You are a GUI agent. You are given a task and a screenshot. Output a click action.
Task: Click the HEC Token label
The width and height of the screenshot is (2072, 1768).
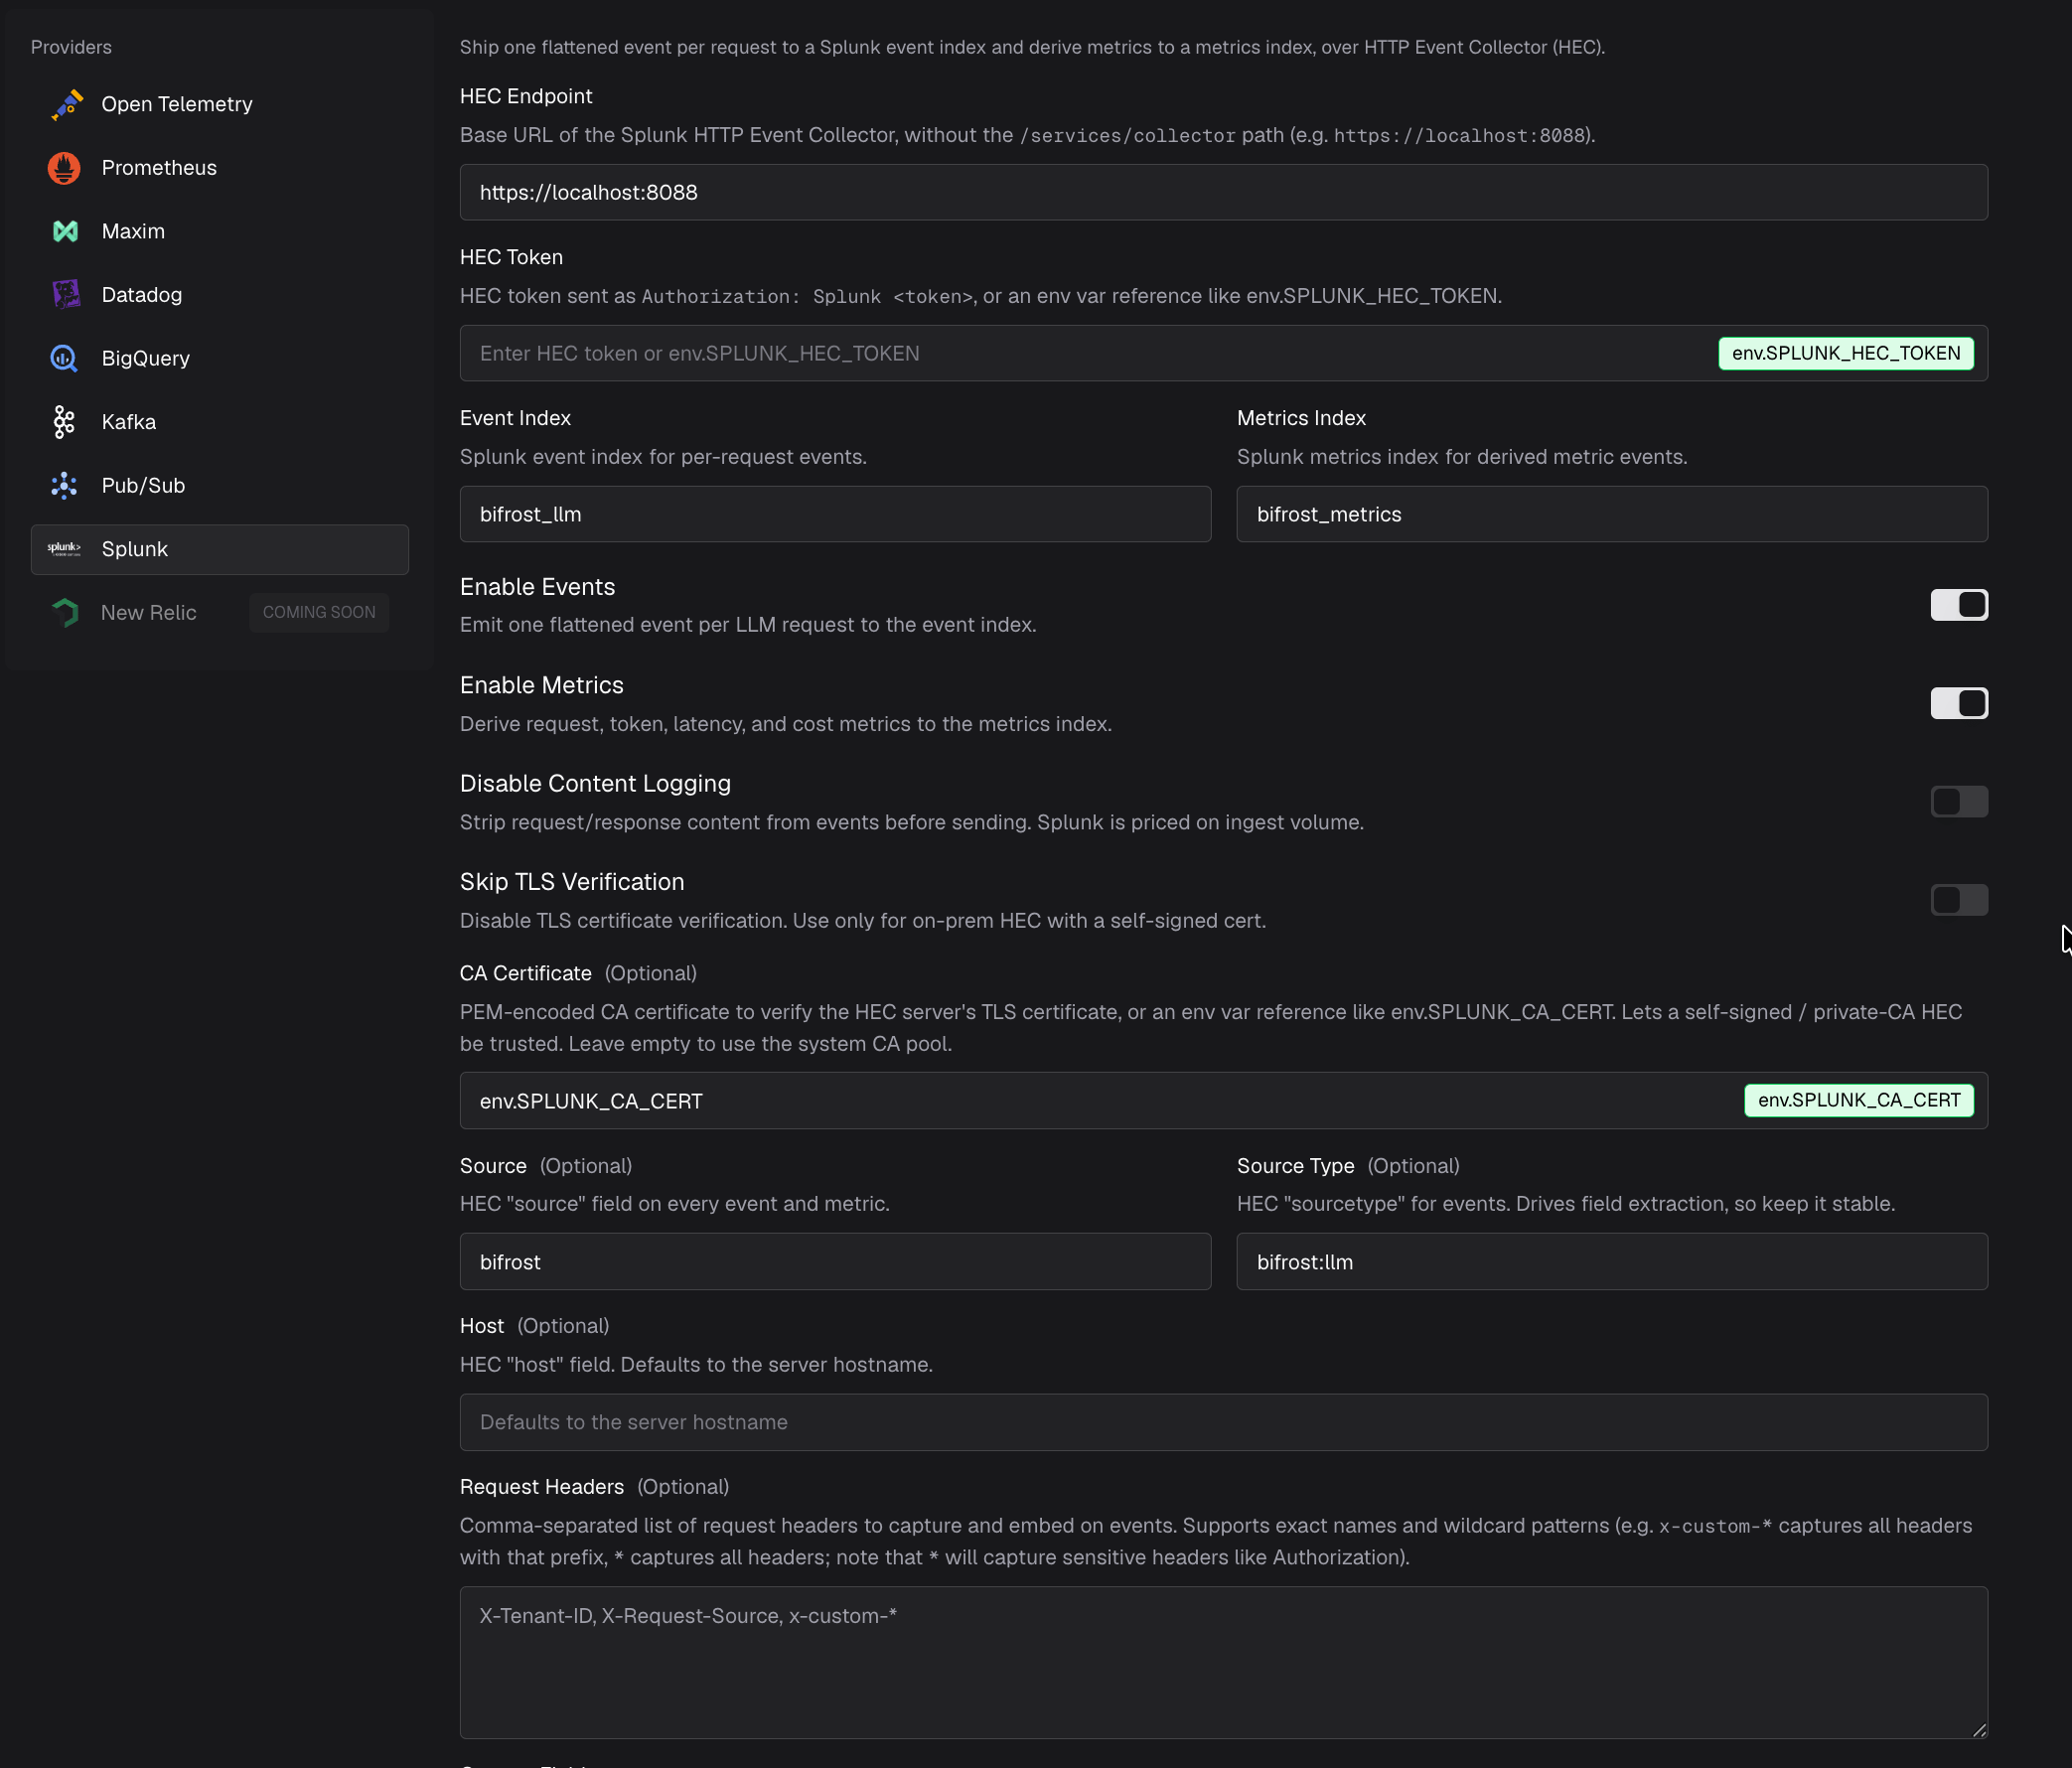coord(511,257)
